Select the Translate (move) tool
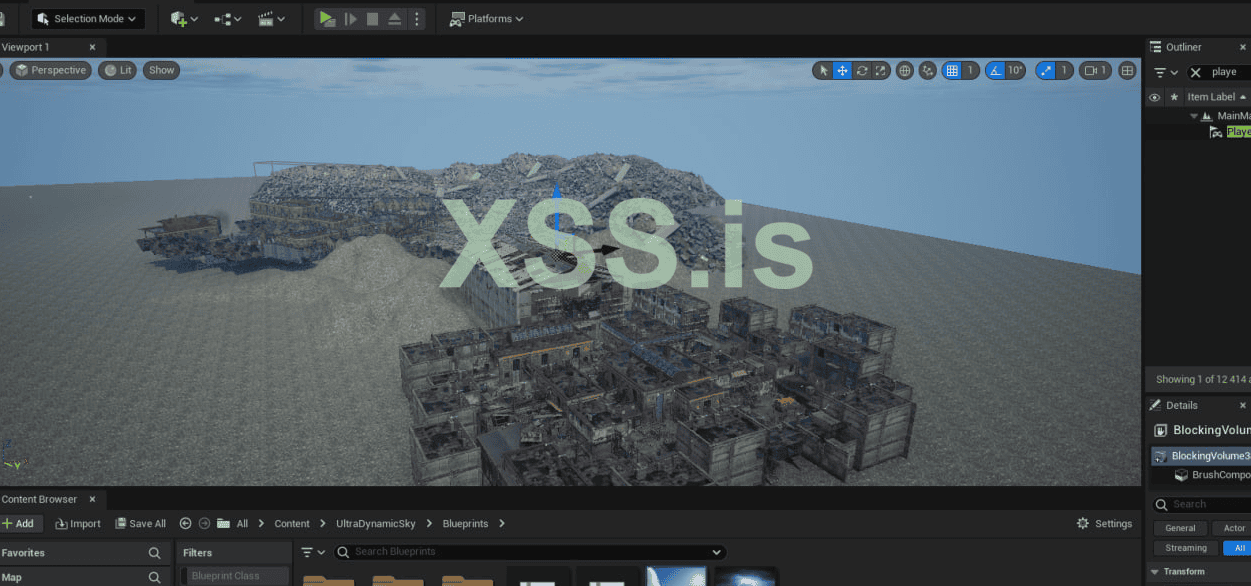The width and height of the screenshot is (1251, 586). click(842, 70)
